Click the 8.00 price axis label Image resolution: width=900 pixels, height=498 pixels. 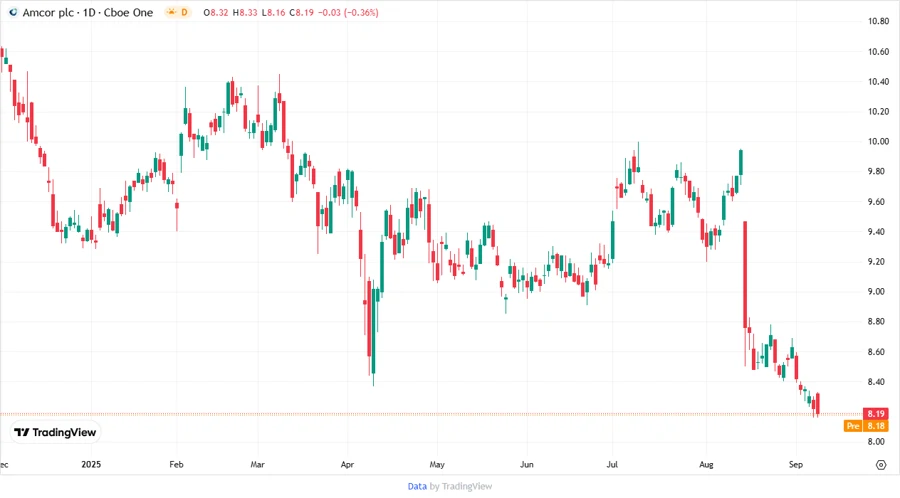[878, 442]
